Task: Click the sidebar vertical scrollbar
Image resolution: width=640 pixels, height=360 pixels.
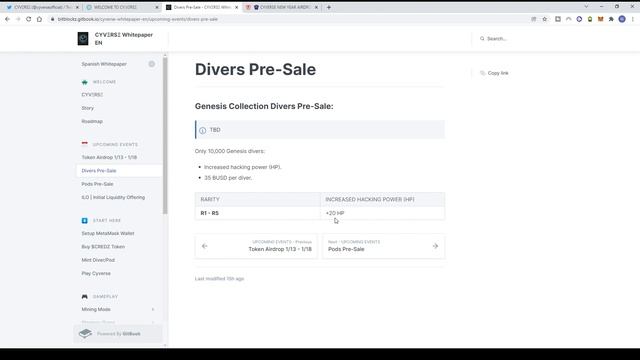Action: (165, 135)
